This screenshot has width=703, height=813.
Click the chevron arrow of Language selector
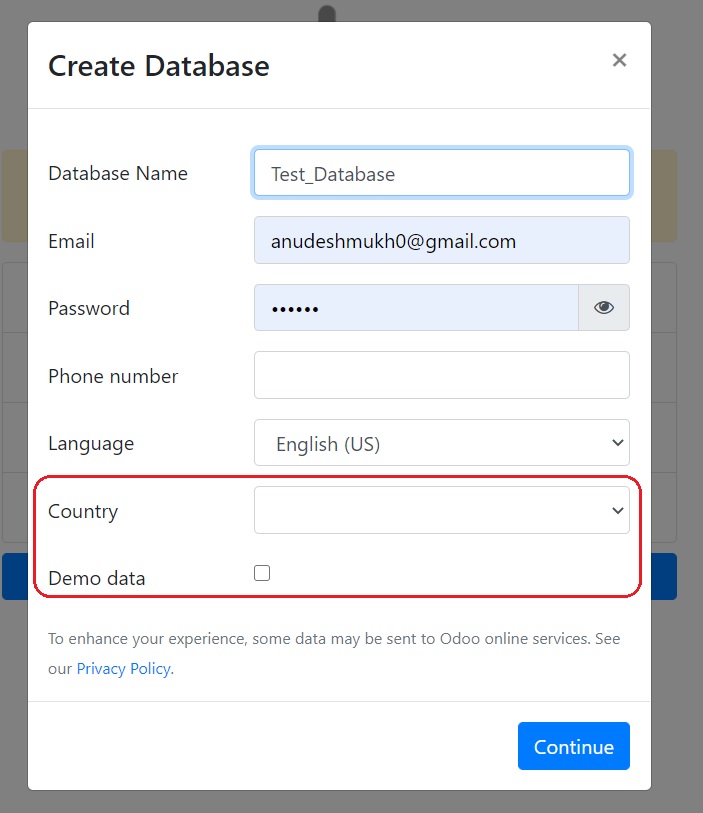coord(617,443)
